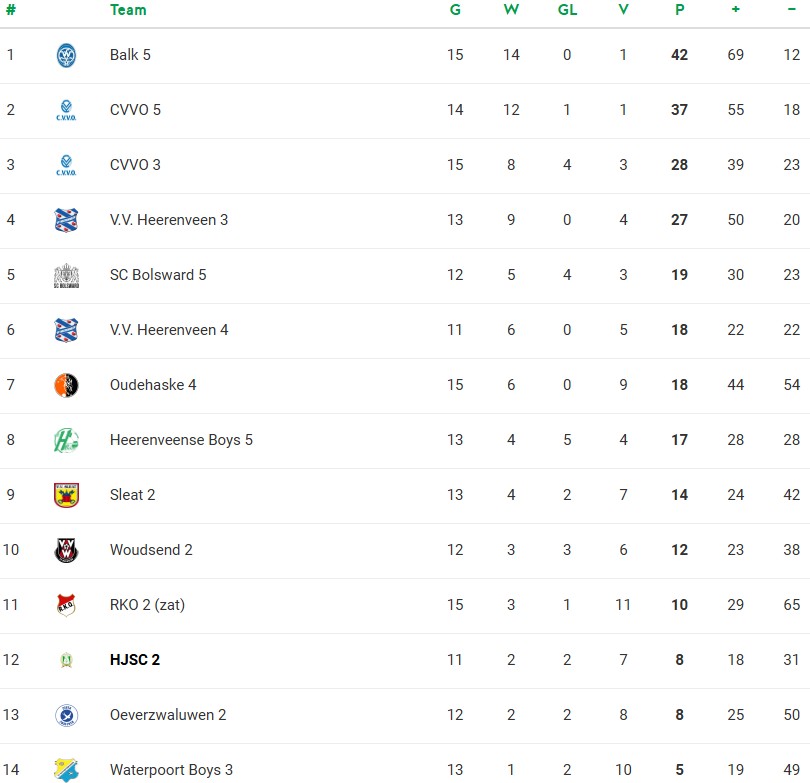Viewport: 810px width, 783px height.
Task: Click the Woudsend 2 club logo
Action: [x=66, y=550]
